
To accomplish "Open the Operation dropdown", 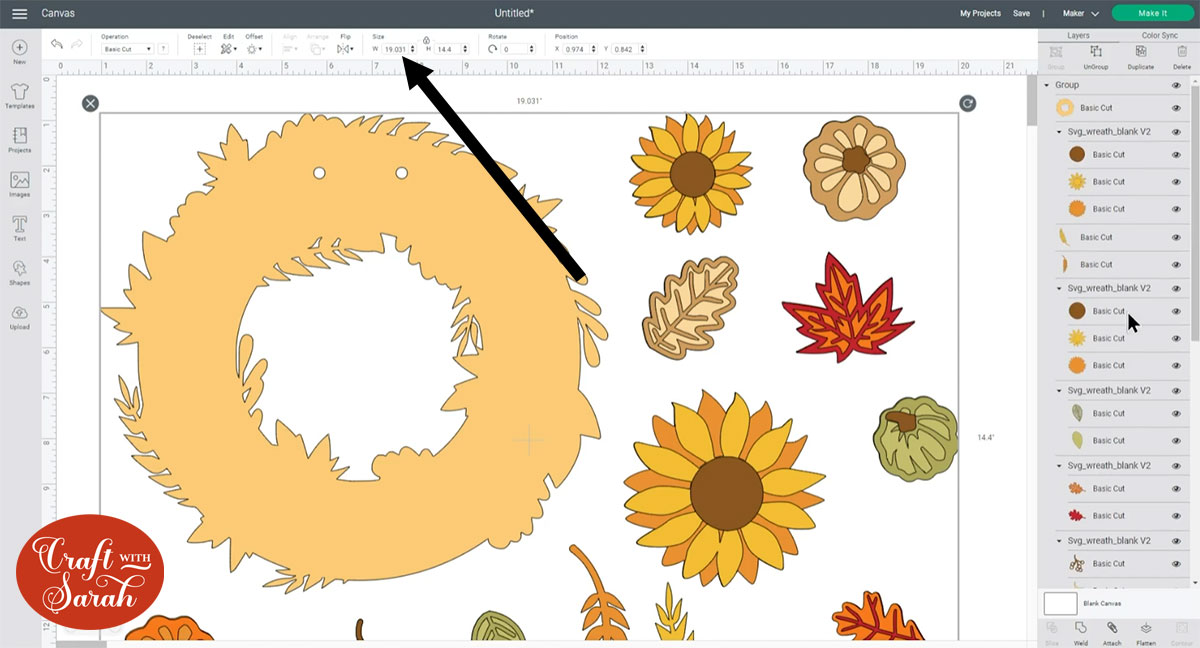I will click(128, 48).
